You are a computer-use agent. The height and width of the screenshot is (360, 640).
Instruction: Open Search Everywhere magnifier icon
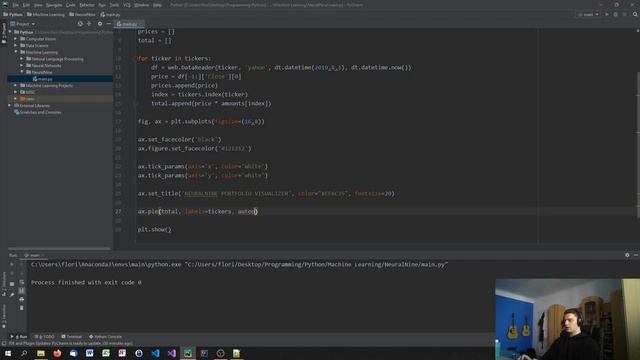635,14
